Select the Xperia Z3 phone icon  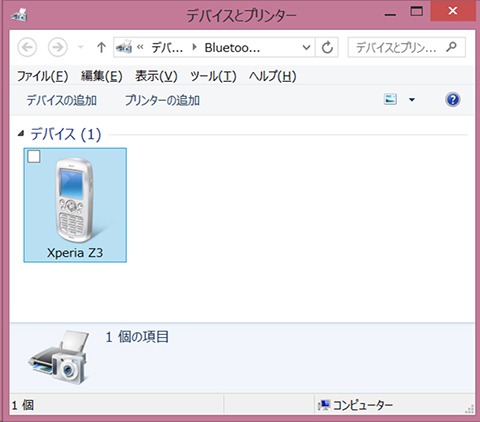click(x=75, y=200)
